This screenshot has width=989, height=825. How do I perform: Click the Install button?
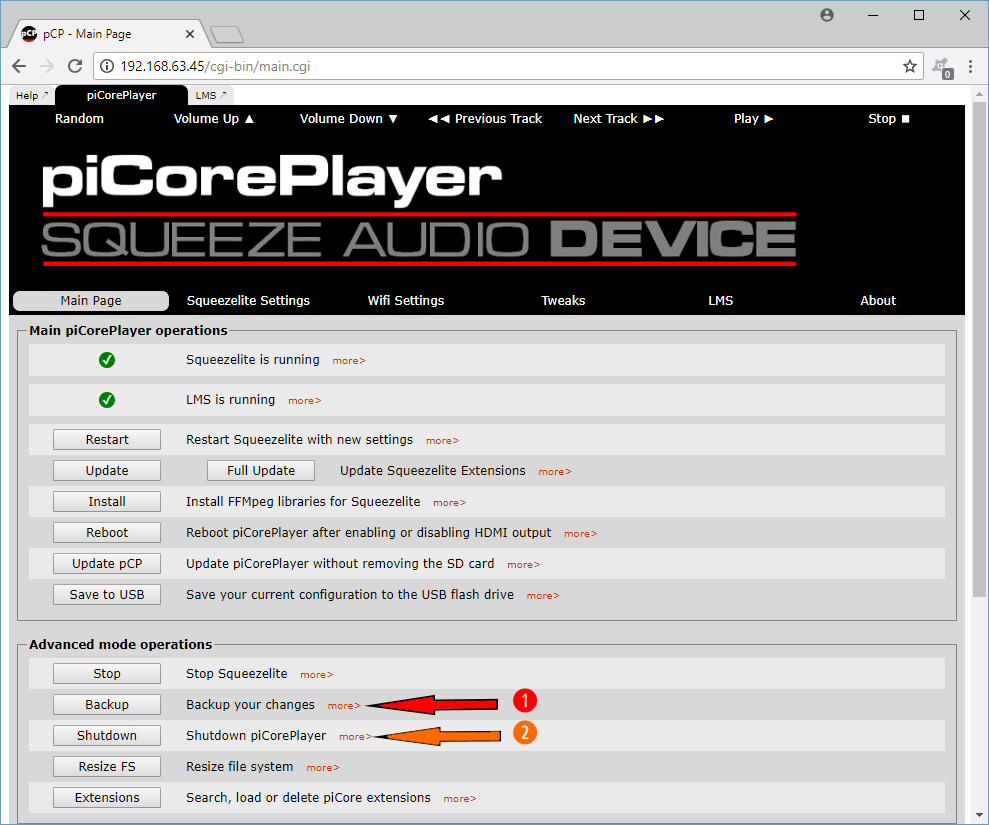[x=107, y=501]
